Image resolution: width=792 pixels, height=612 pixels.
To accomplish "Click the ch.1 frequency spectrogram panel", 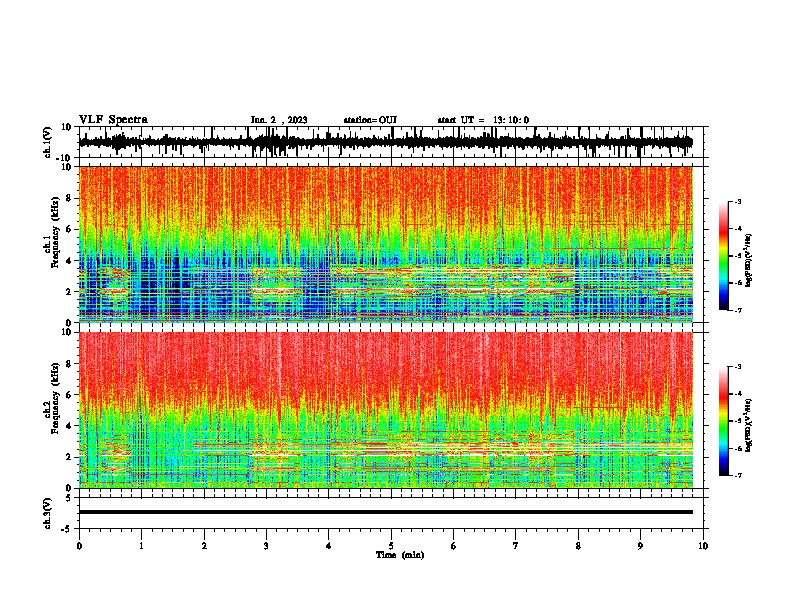I will point(386,244).
